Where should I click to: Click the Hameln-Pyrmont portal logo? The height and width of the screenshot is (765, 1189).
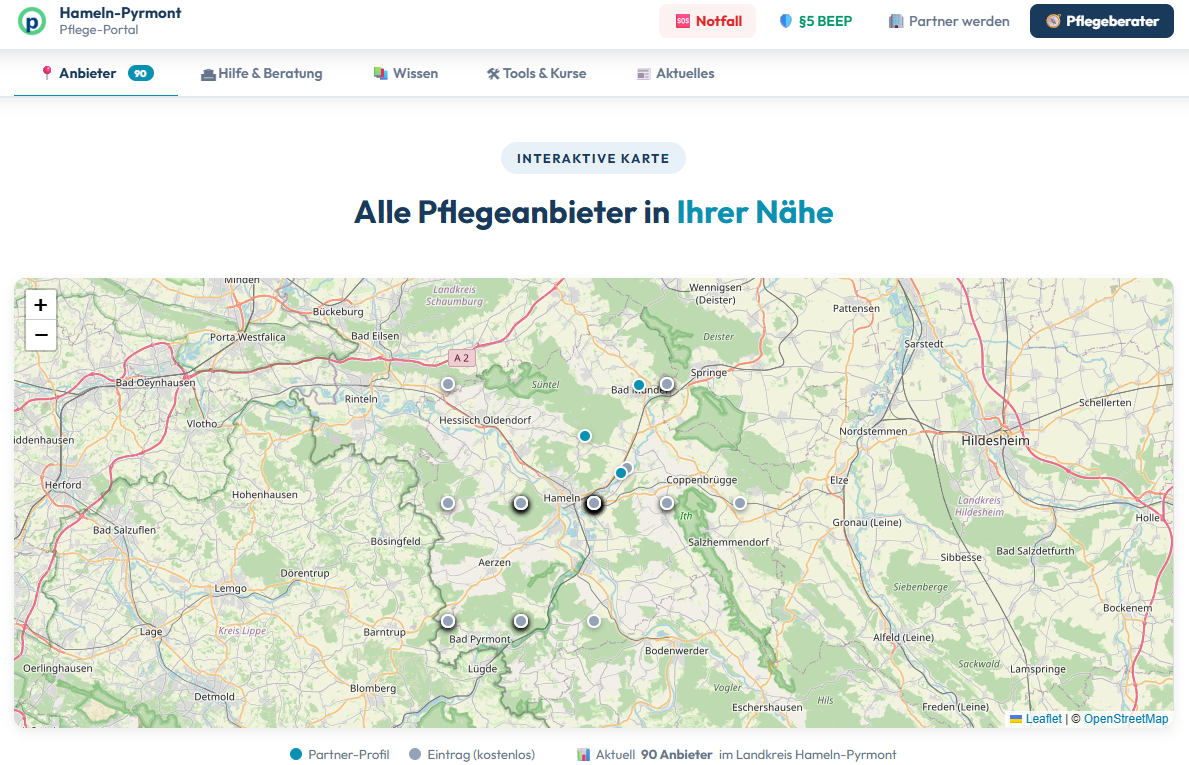point(31,21)
